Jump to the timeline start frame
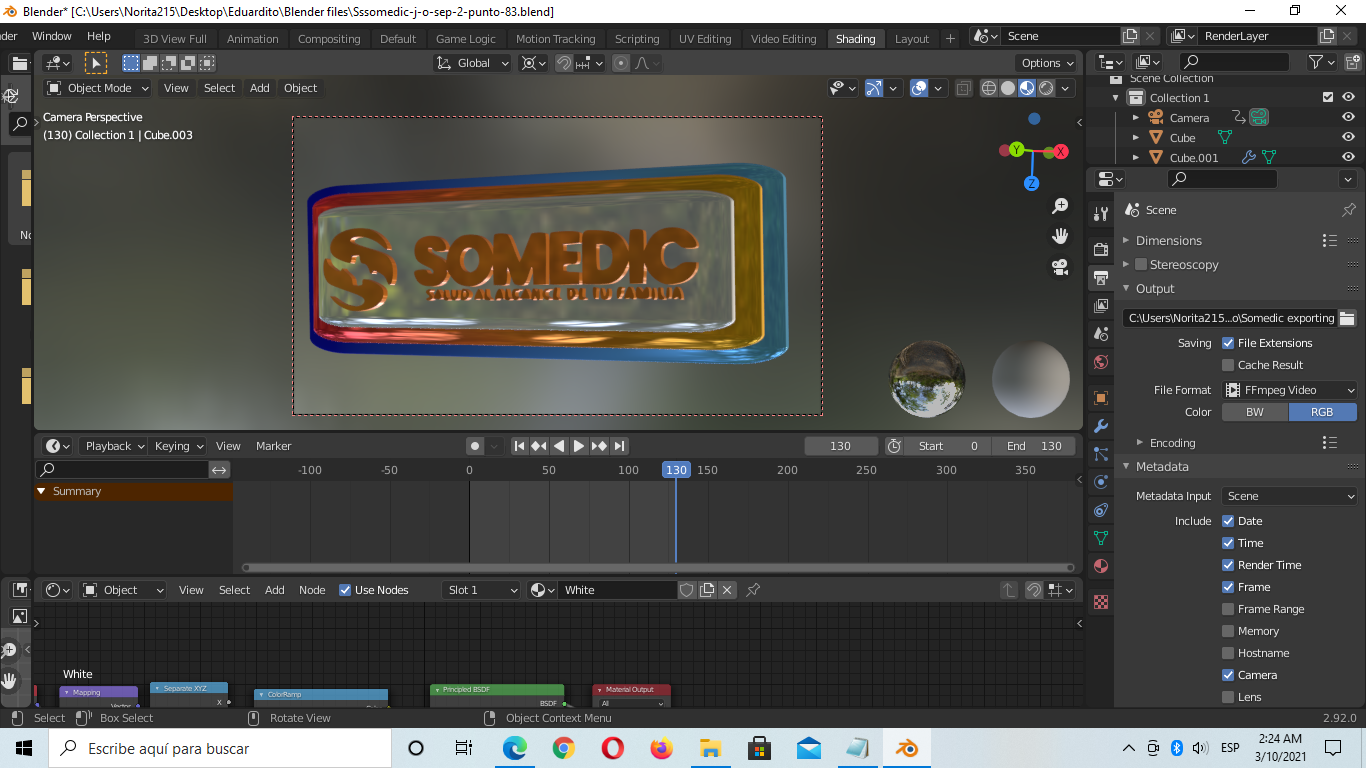 coord(519,446)
